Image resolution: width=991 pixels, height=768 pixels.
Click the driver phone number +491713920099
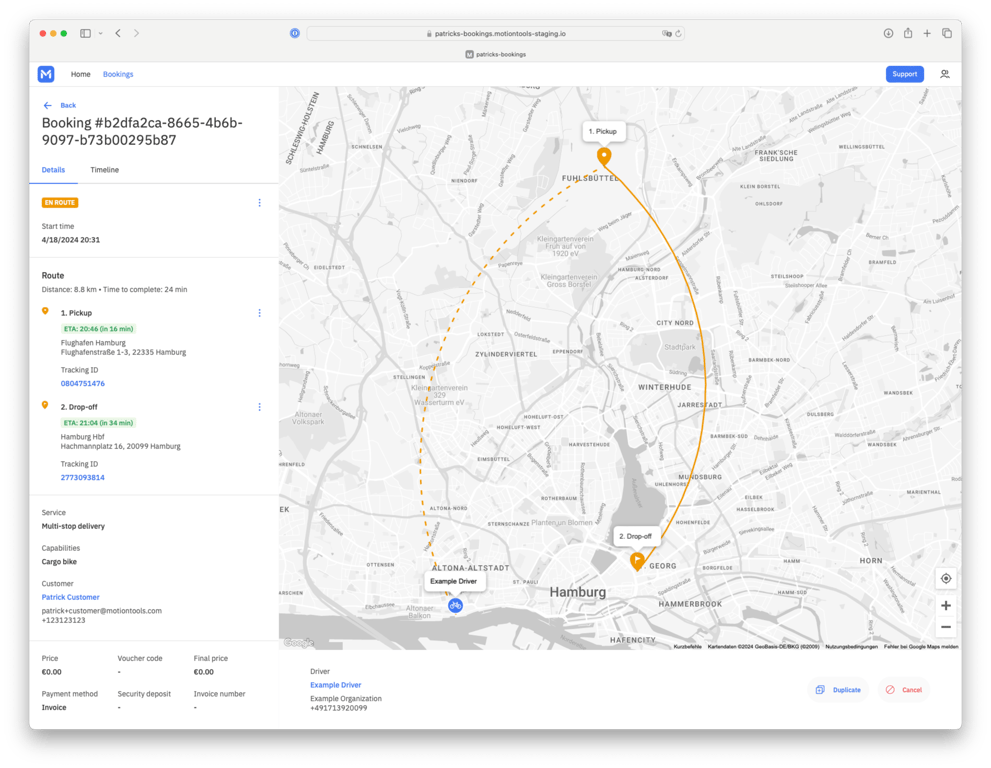338,708
